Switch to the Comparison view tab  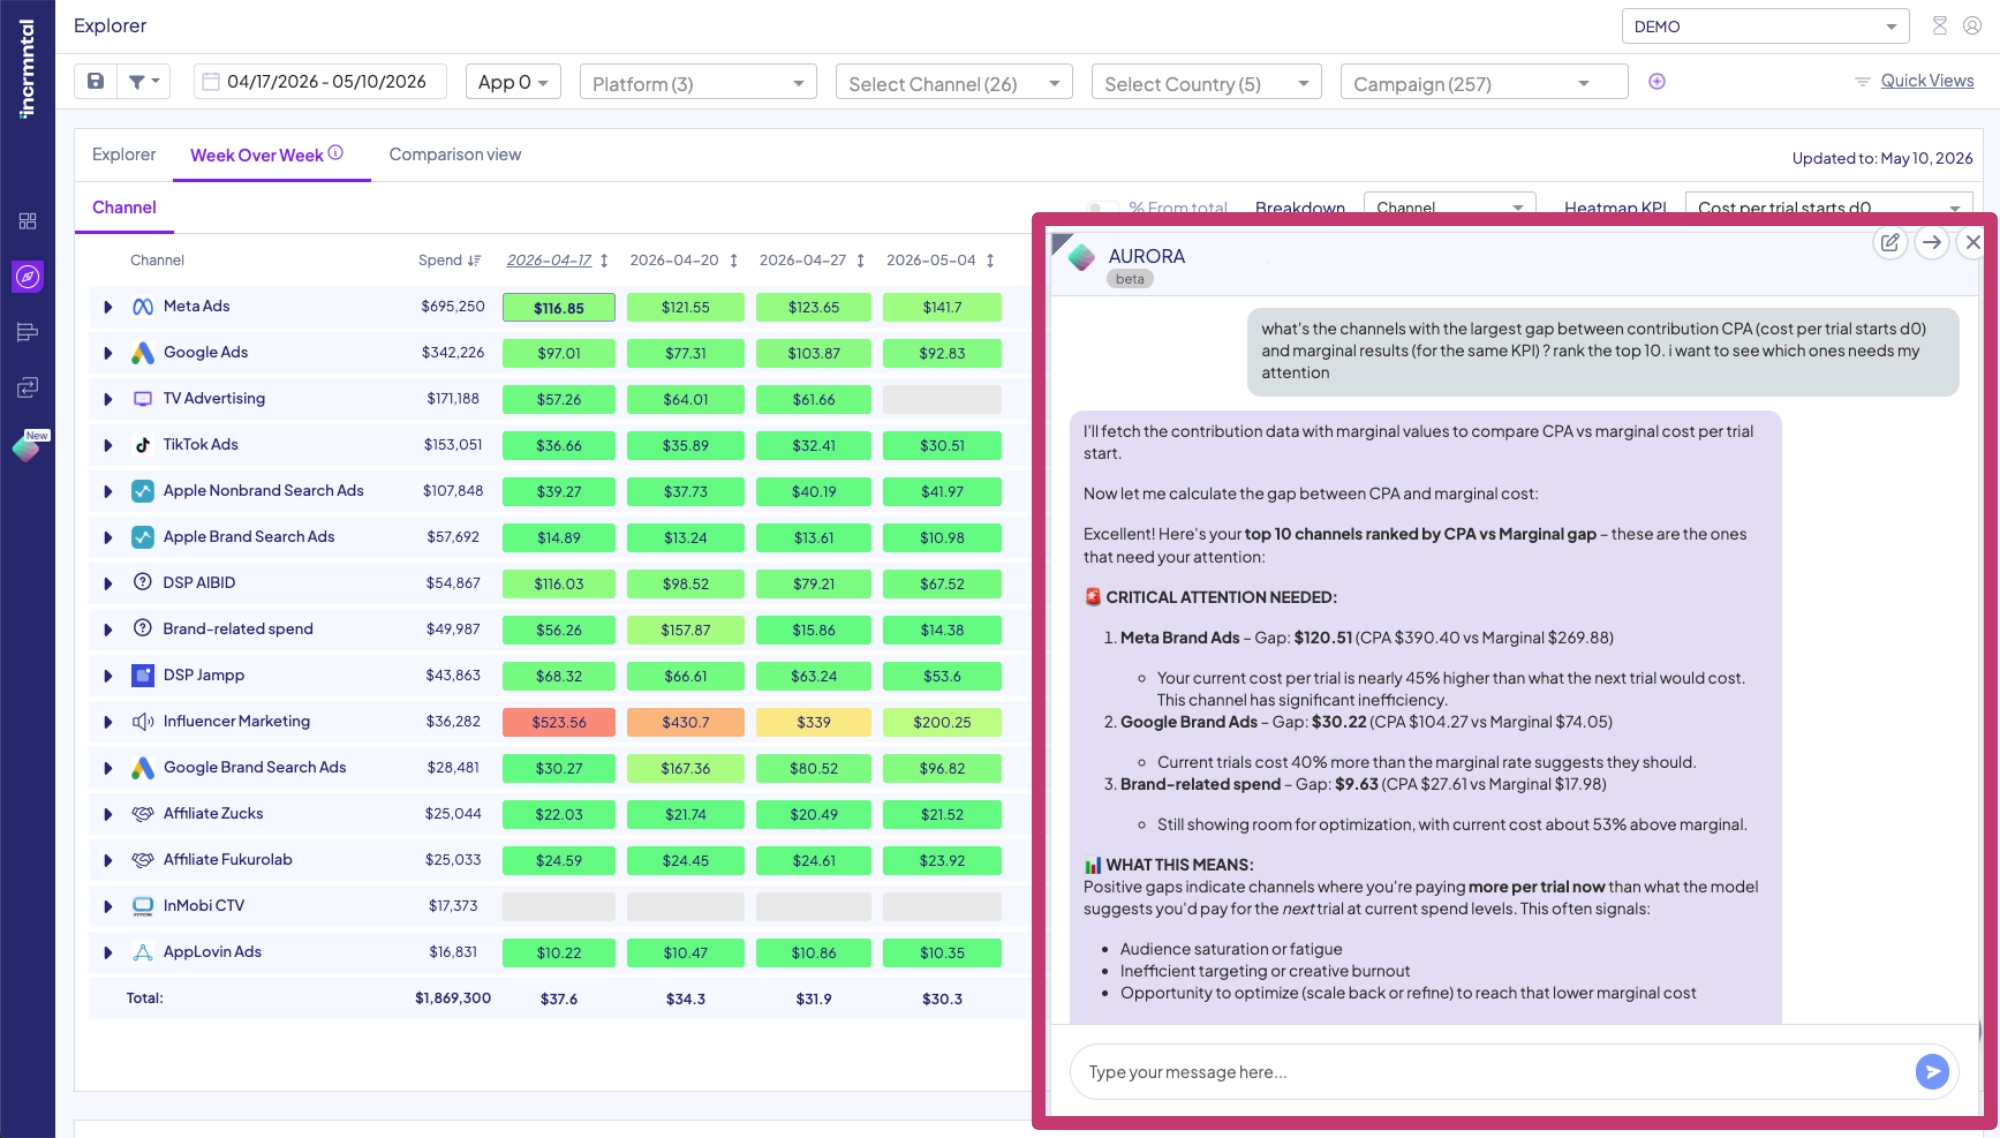pos(455,154)
